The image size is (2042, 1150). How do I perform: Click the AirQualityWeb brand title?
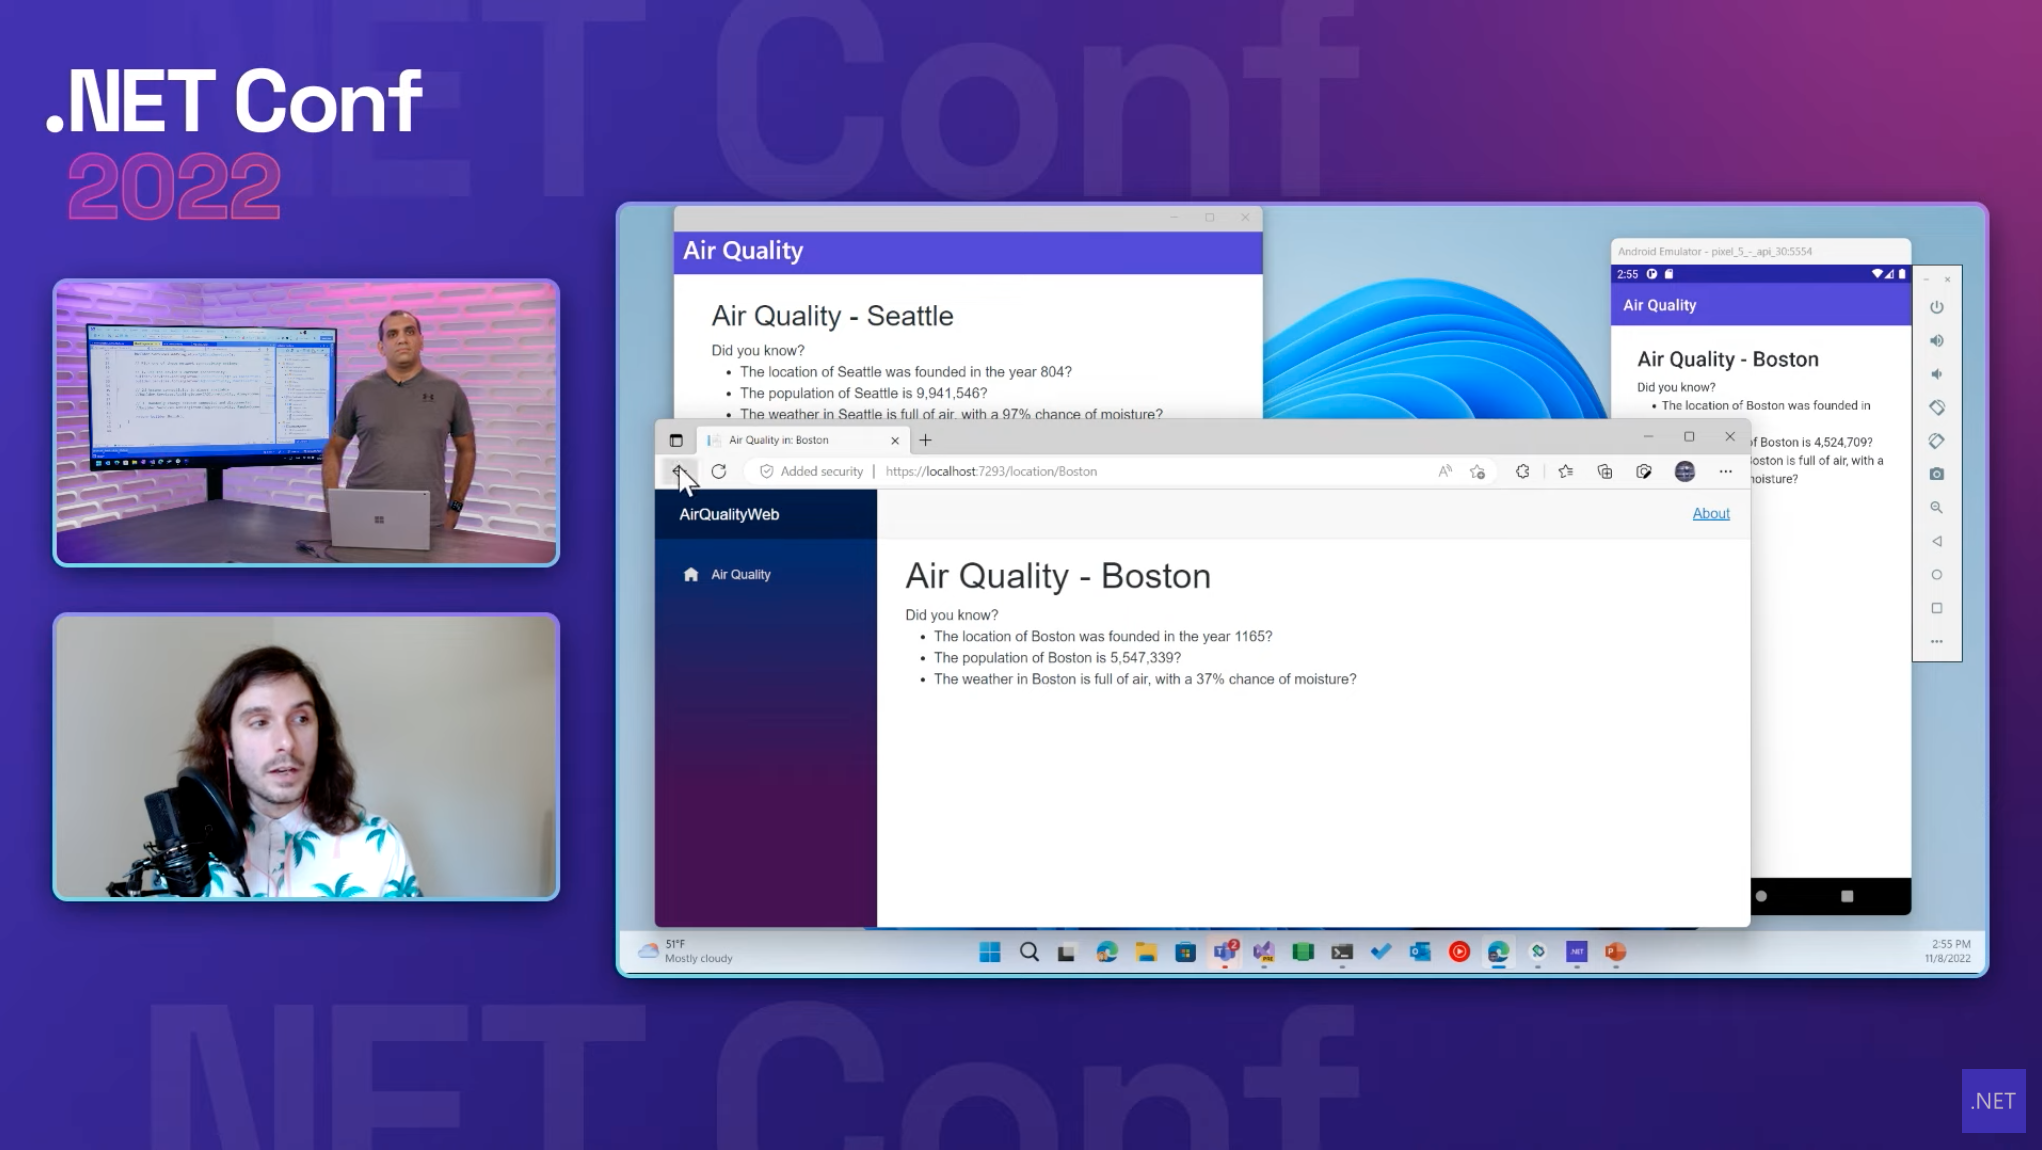[x=729, y=514]
